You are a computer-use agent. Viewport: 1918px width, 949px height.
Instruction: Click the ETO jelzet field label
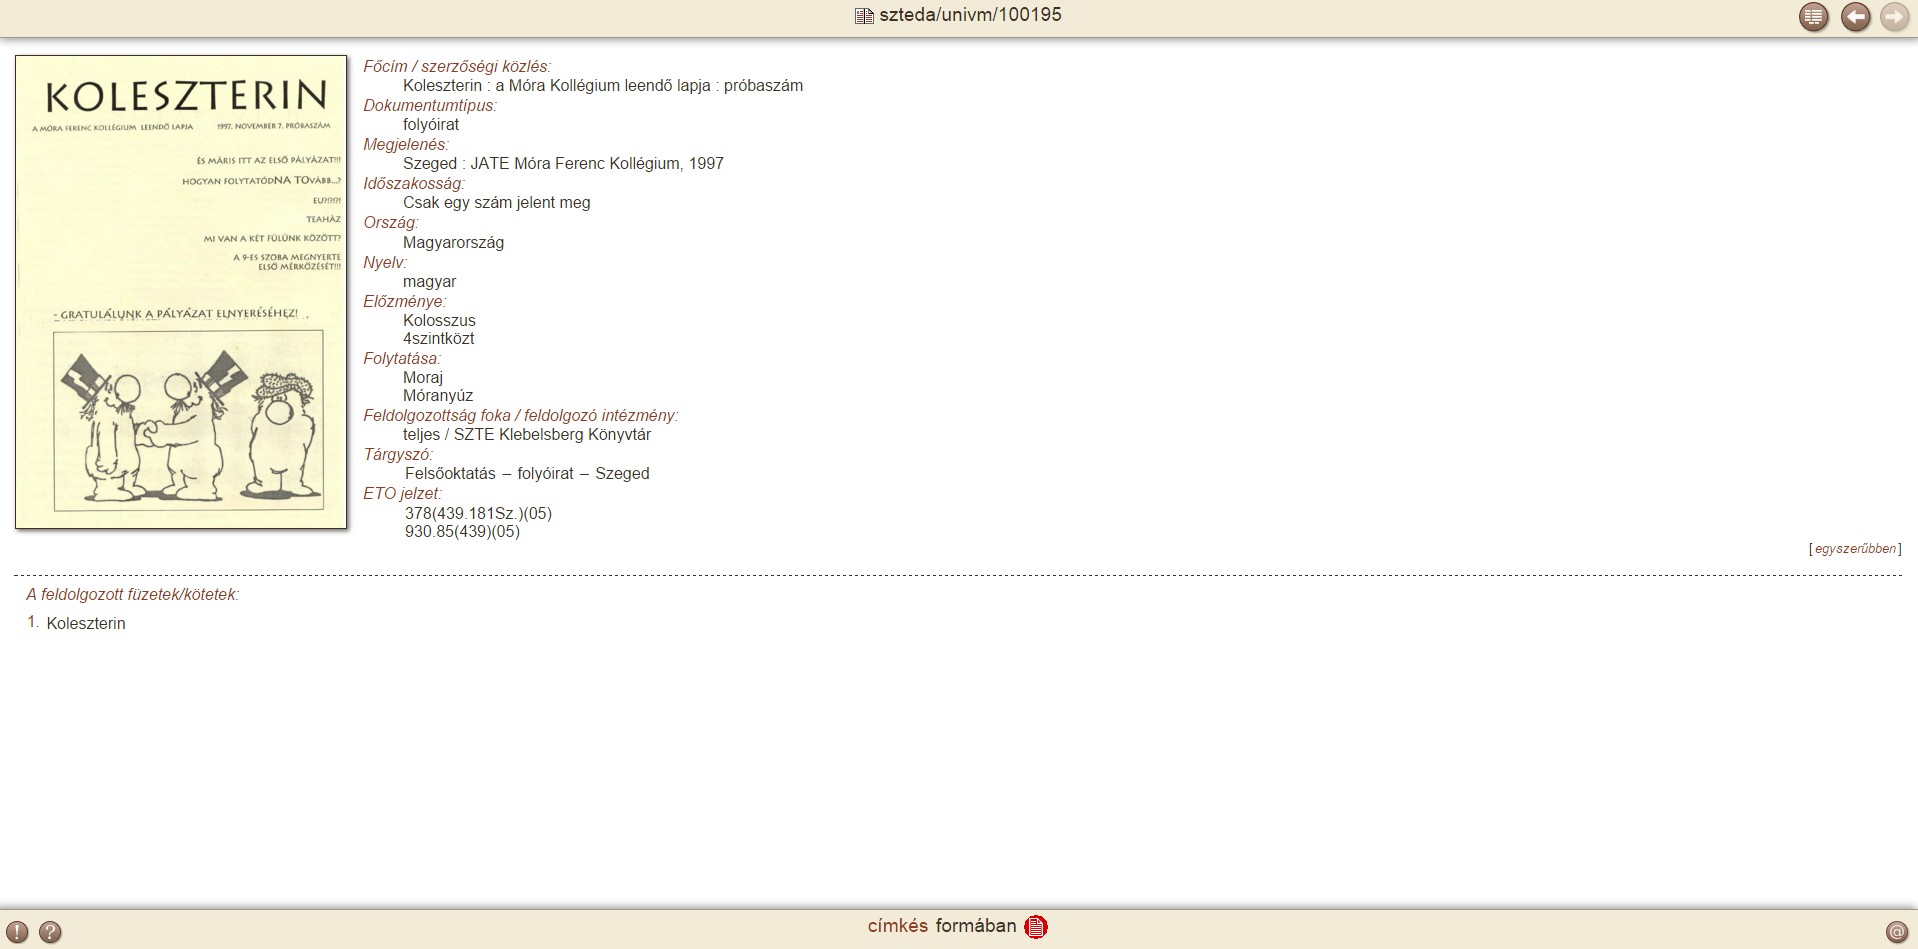403,494
